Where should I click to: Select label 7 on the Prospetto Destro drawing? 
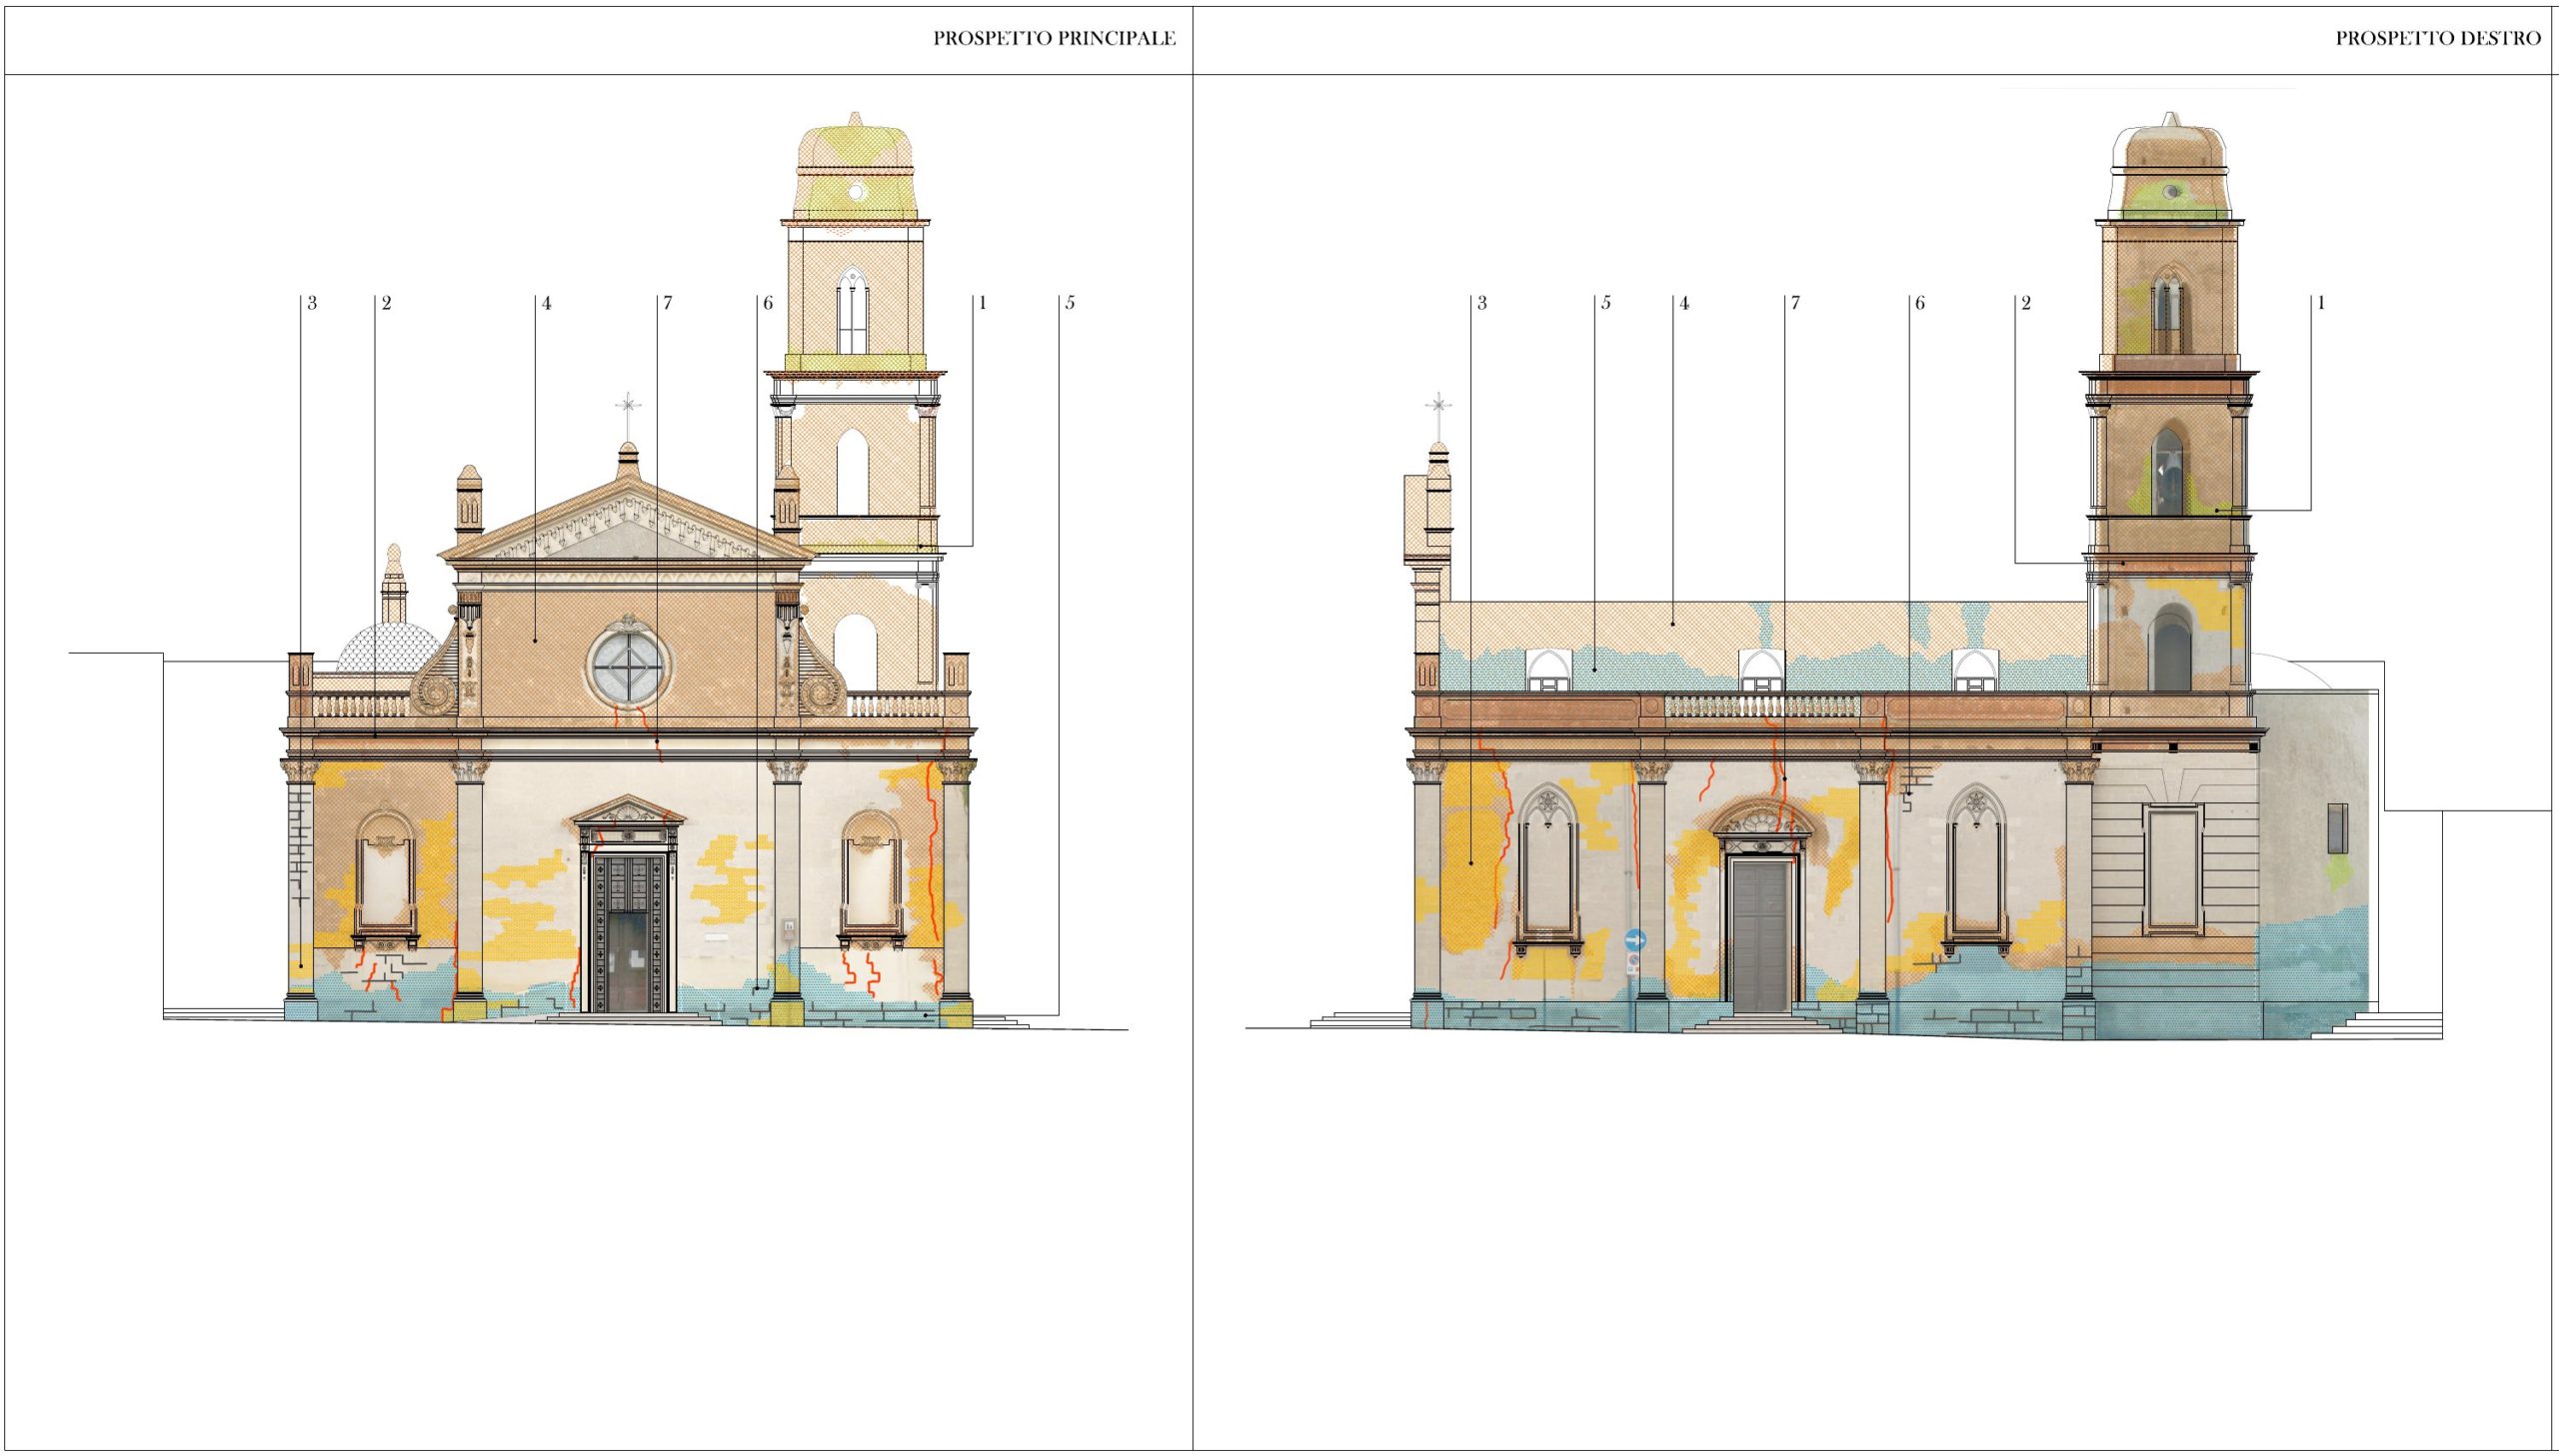coord(1795,303)
